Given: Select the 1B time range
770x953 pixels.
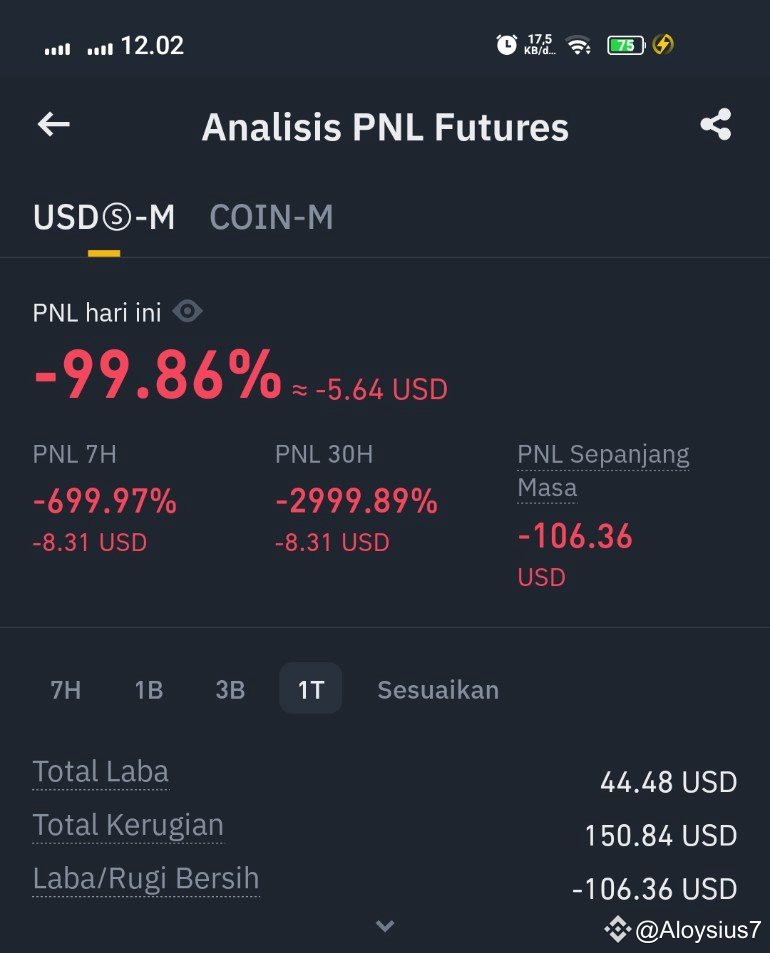Looking at the screenshot, I should (x=149, y=690).
